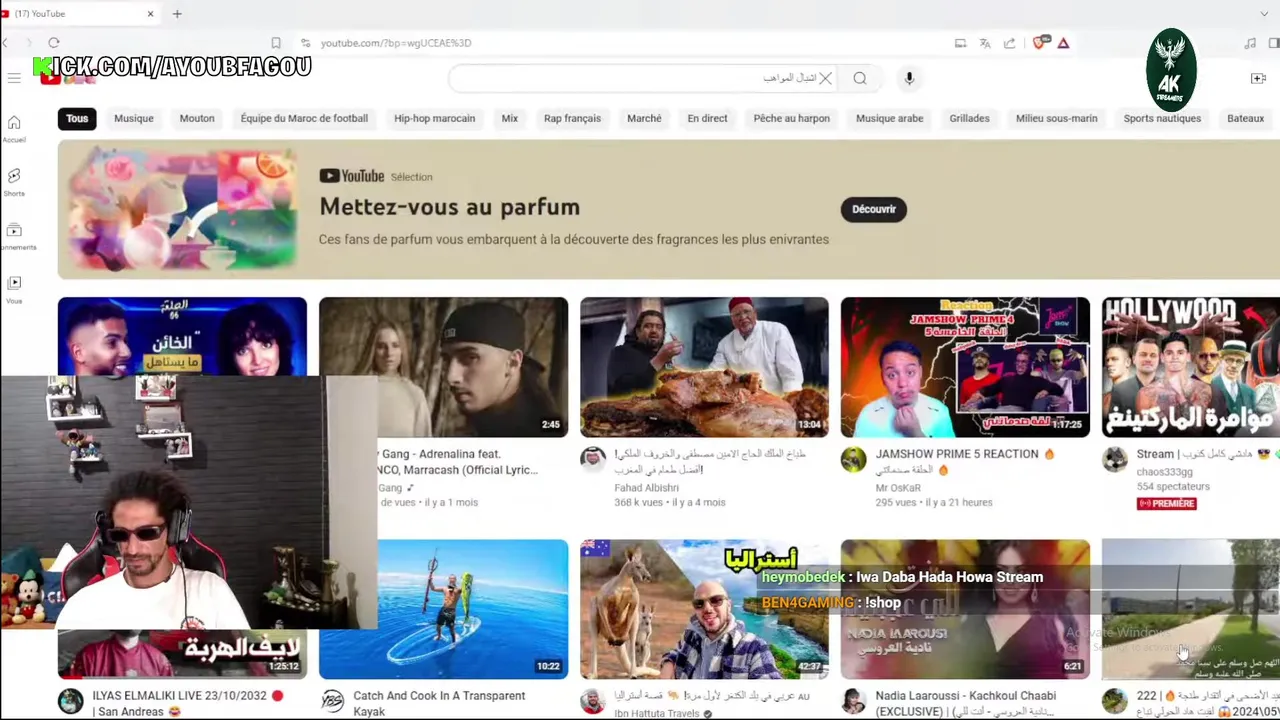Filter by Mouton chip
1280x720 pixels.
tap(197, 118)
